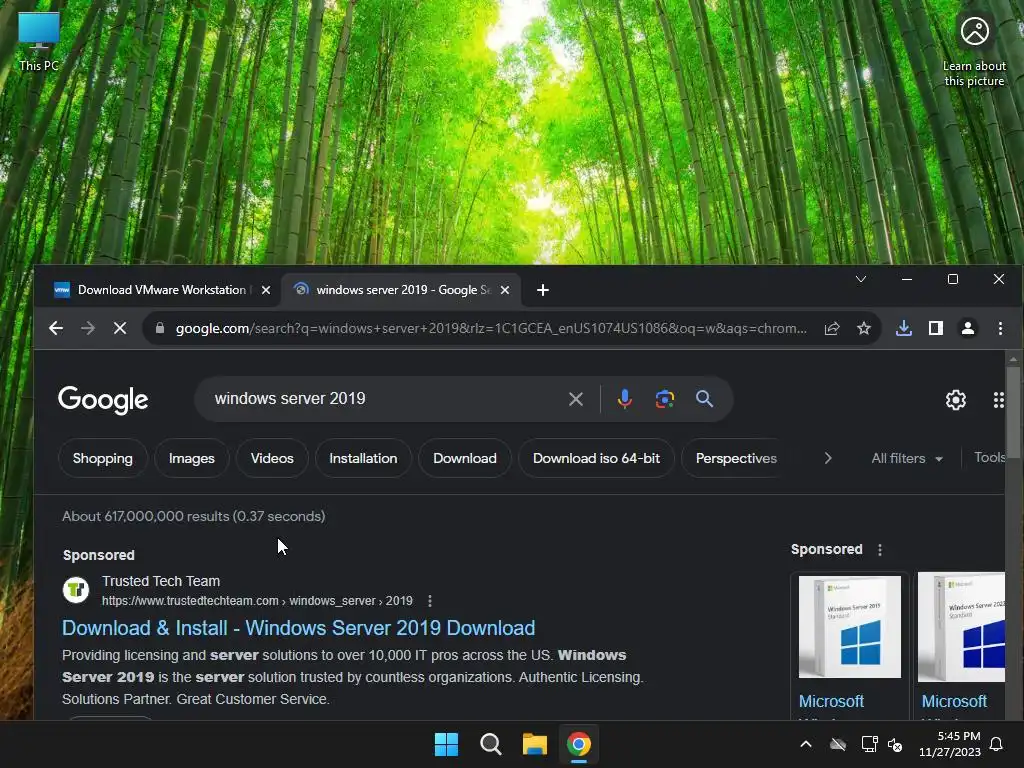Expand the All filters dropdown
This screenshot has height=768, width=1024.
(907, 458)
